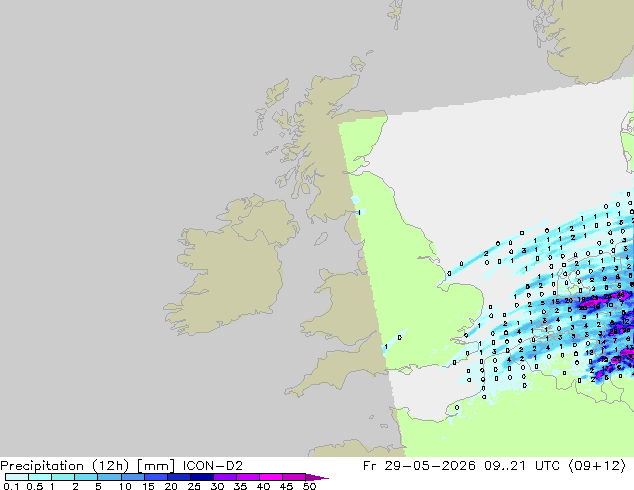Image resolution: width=634 pixels, height=490 pixels.
Task: Click the "15" legend value
Action: tap(148, 486)
